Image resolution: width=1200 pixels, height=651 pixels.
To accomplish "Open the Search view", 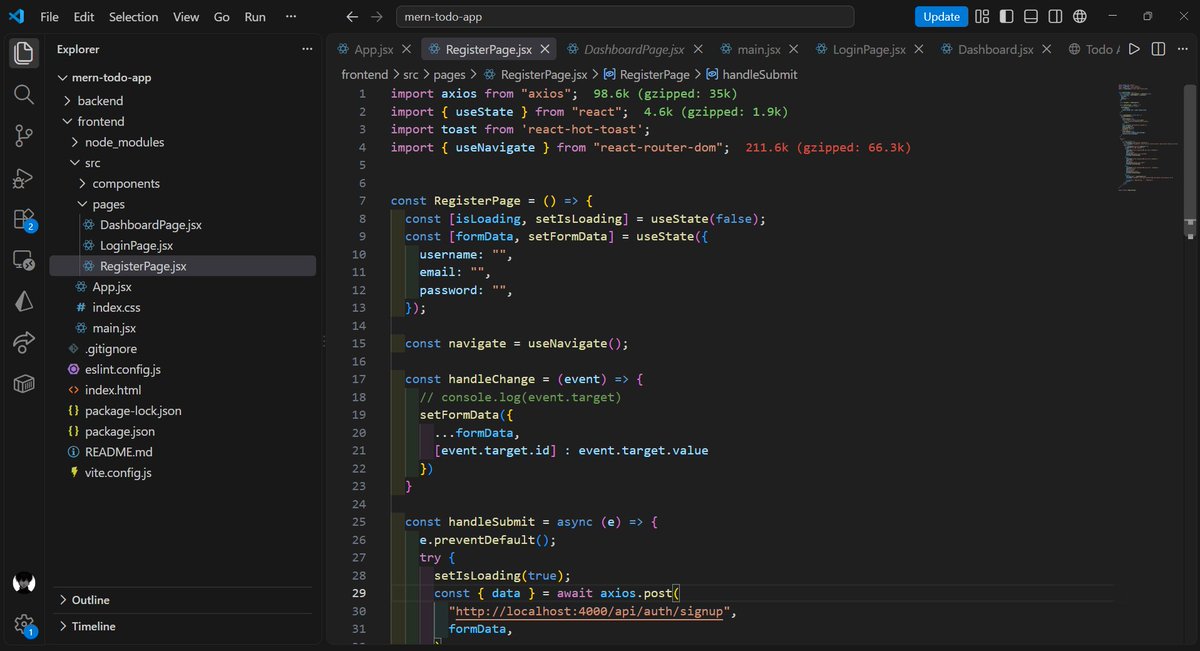I will (x=24, y=94).
